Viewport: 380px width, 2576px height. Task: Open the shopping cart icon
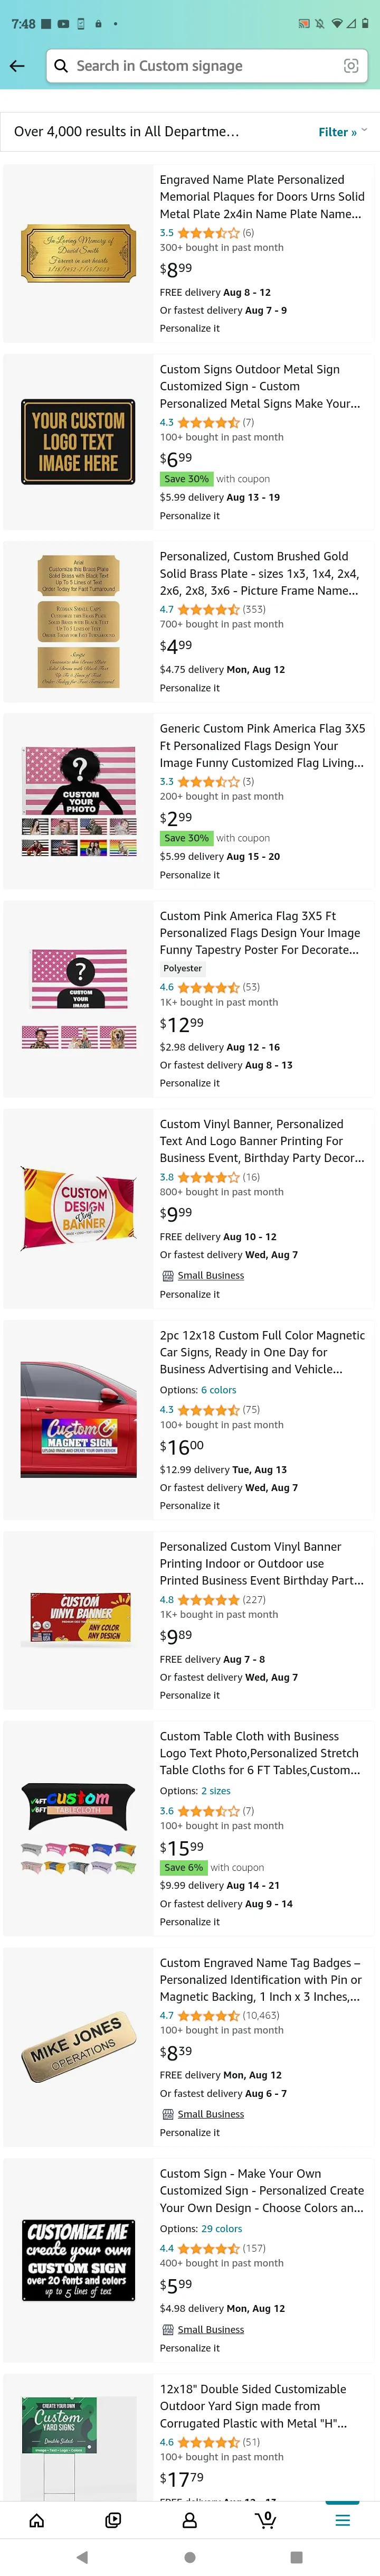[x=266, y=2520]
